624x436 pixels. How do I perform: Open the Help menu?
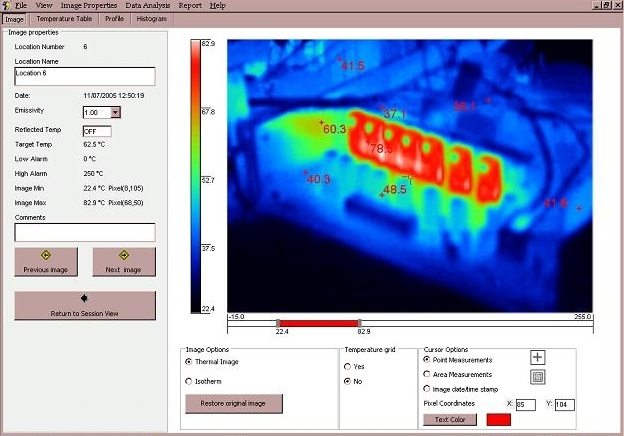(218, 6)
